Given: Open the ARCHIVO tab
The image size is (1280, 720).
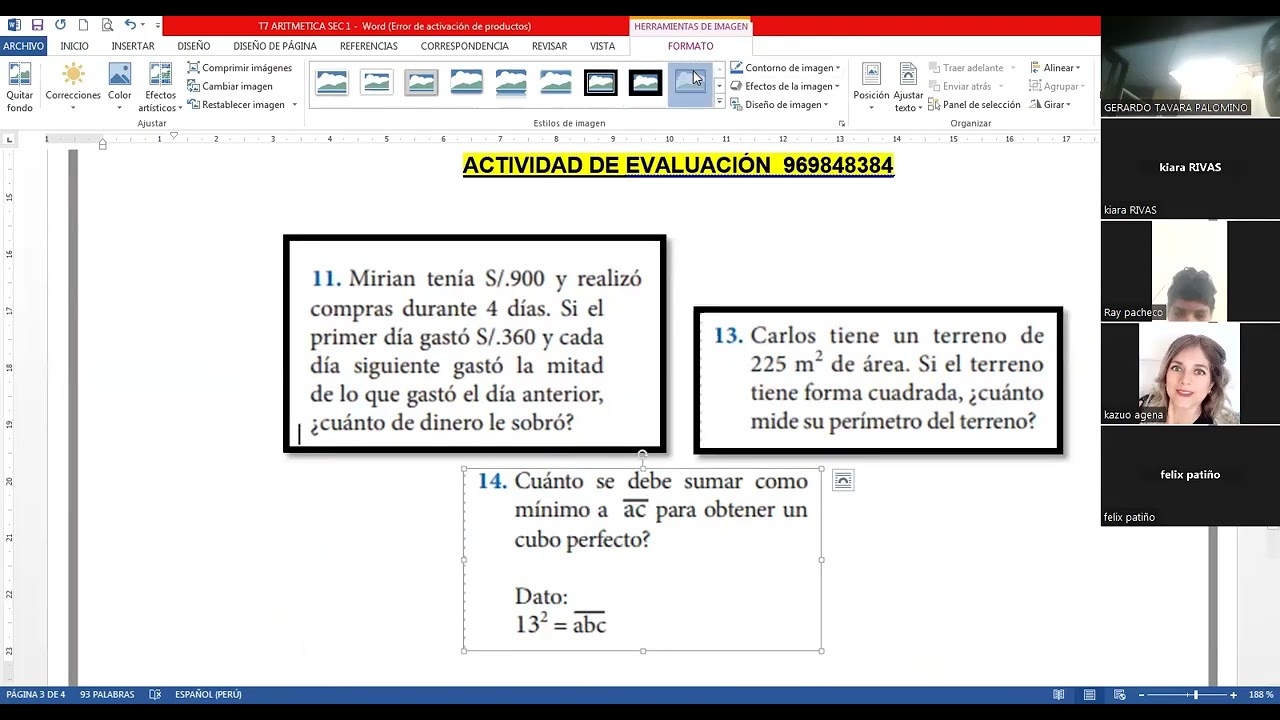Looking at the screenshot, I should pos(23,46).
